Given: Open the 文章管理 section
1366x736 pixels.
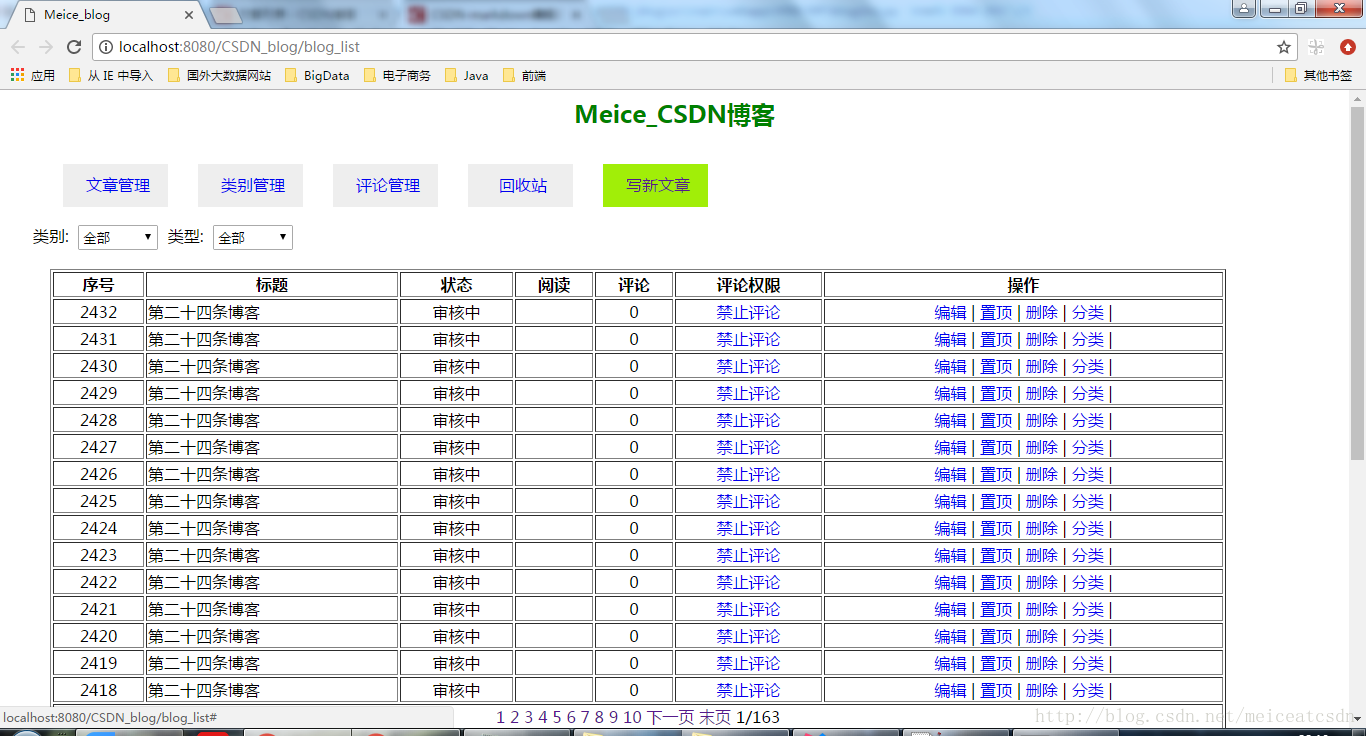Looking at the screenshot, I should 116,185.
